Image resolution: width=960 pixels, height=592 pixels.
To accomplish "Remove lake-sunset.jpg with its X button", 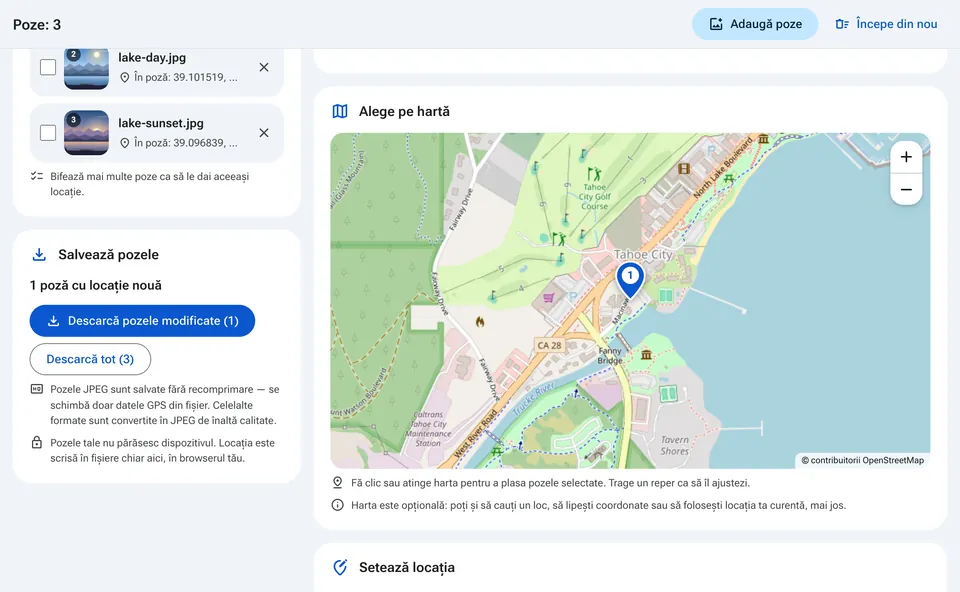I will [264, 133].
